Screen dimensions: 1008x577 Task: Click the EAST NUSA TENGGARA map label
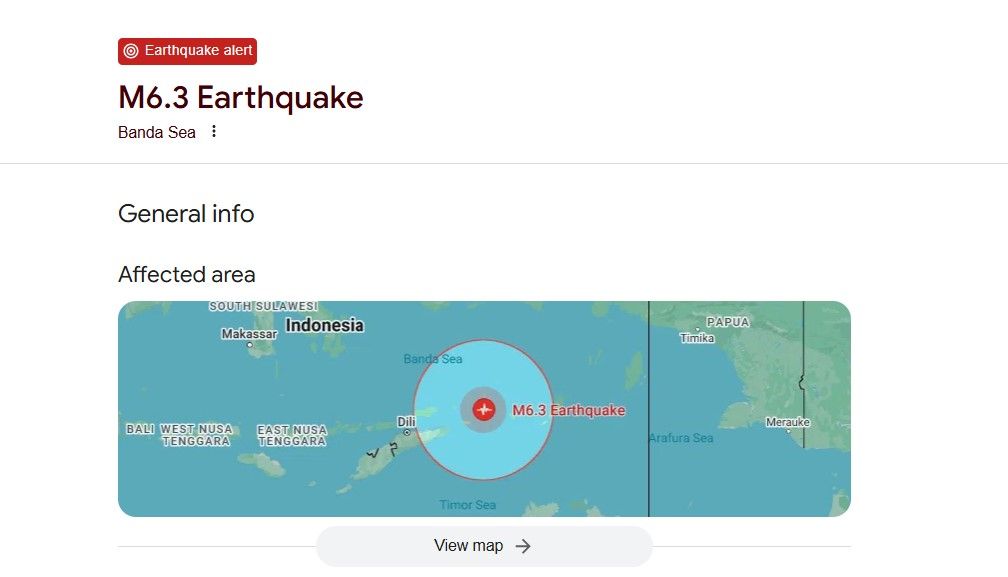coord(292,435)
